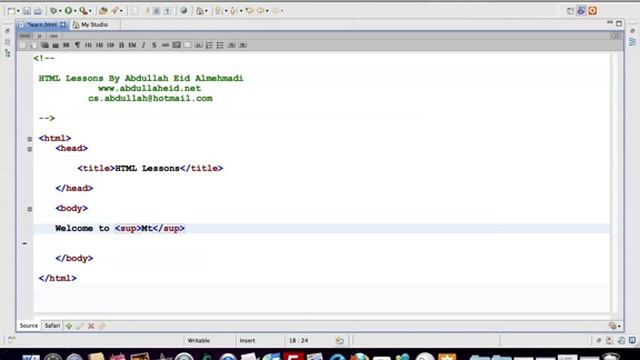Viewport: 640px width, 360px height.
Task: Click the paragraph (¶) formatting icon
Action: tap(77, 45)
